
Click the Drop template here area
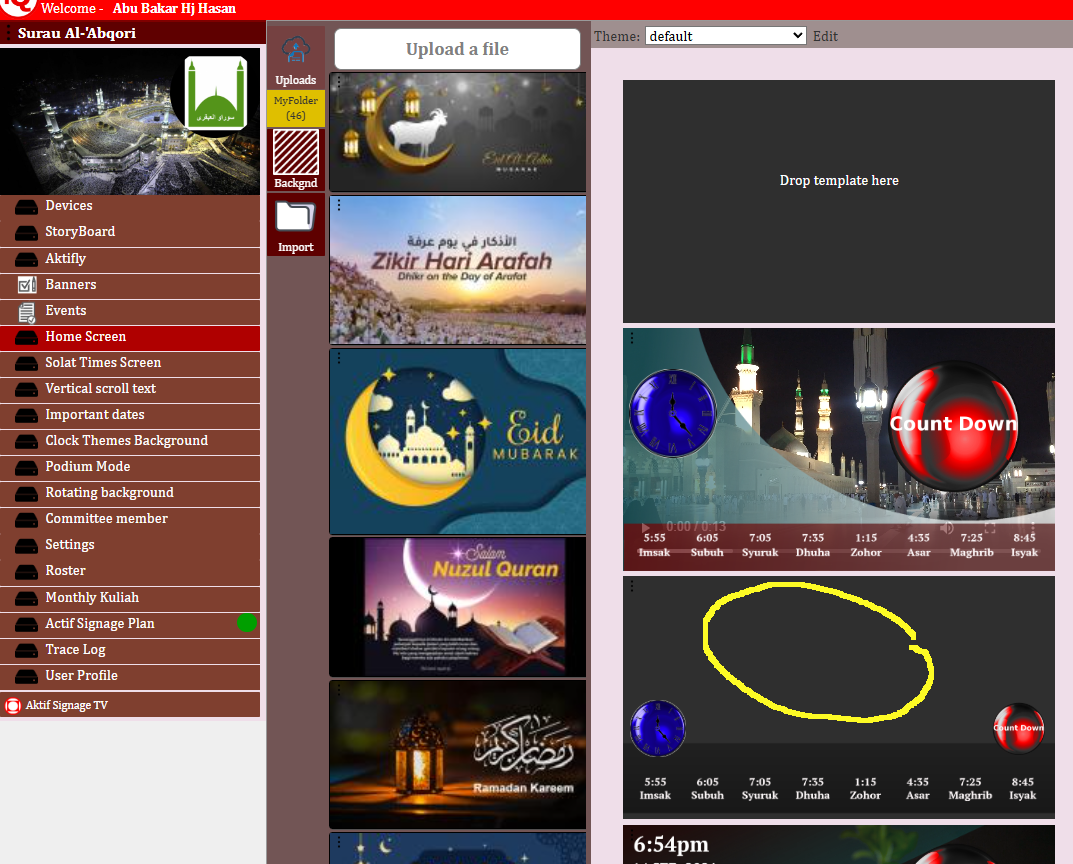(838, 201)
